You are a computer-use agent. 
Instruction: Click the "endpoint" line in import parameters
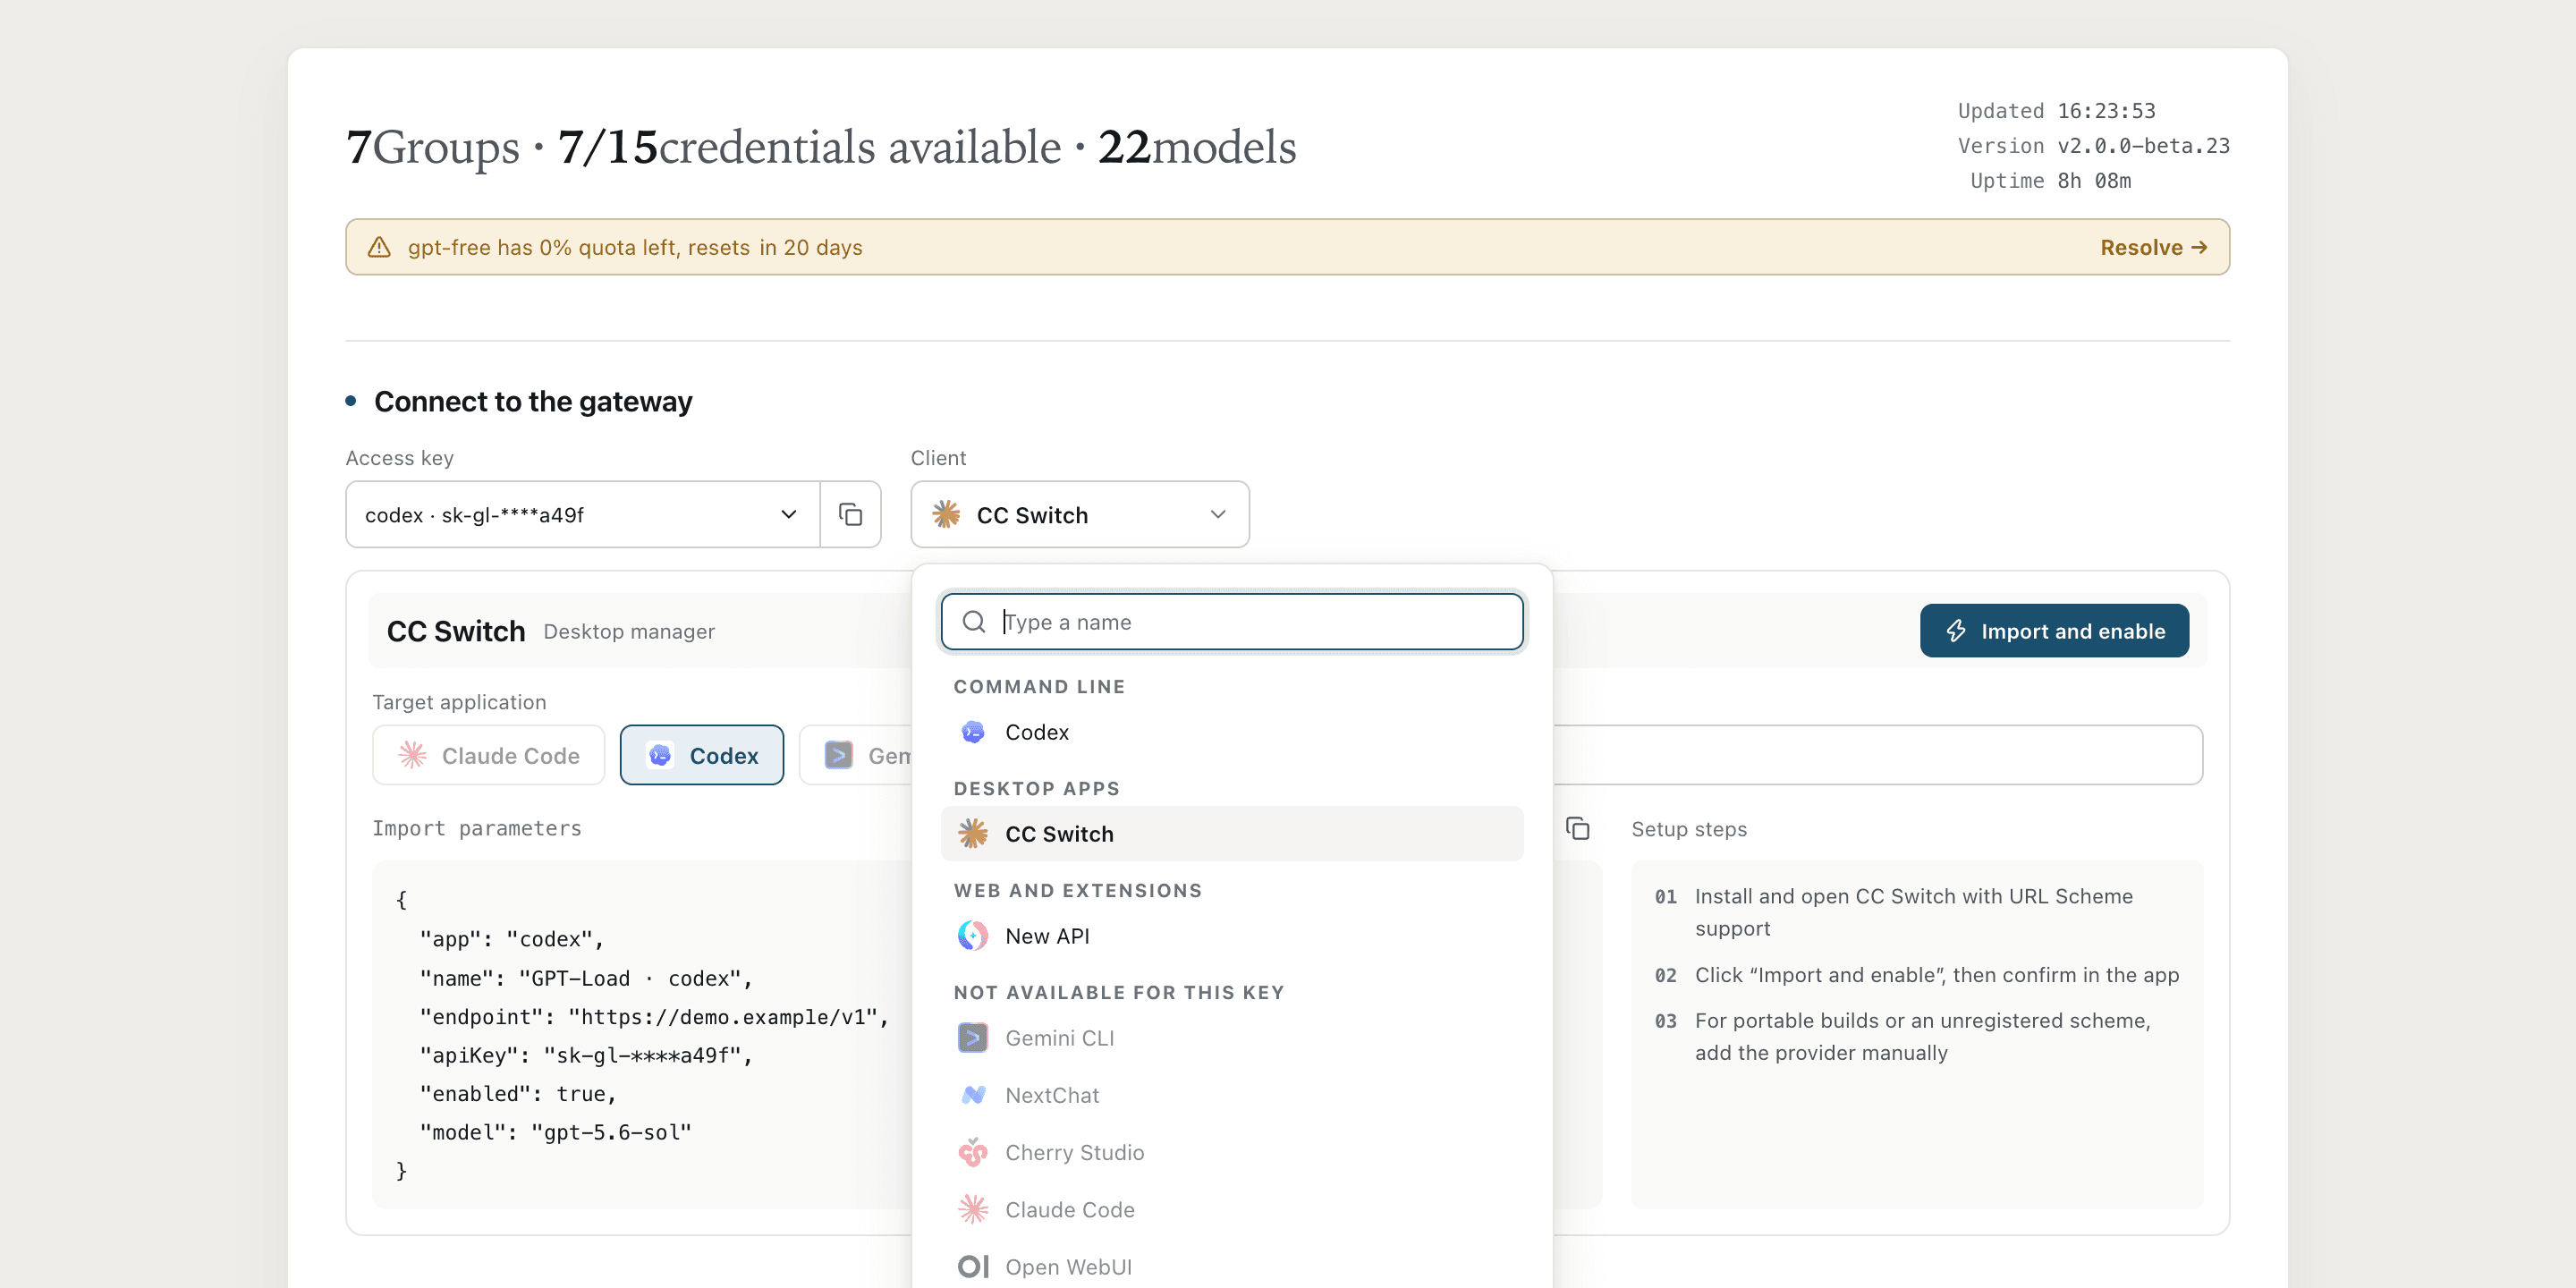pyautogui.click(x=654, y=1017)
